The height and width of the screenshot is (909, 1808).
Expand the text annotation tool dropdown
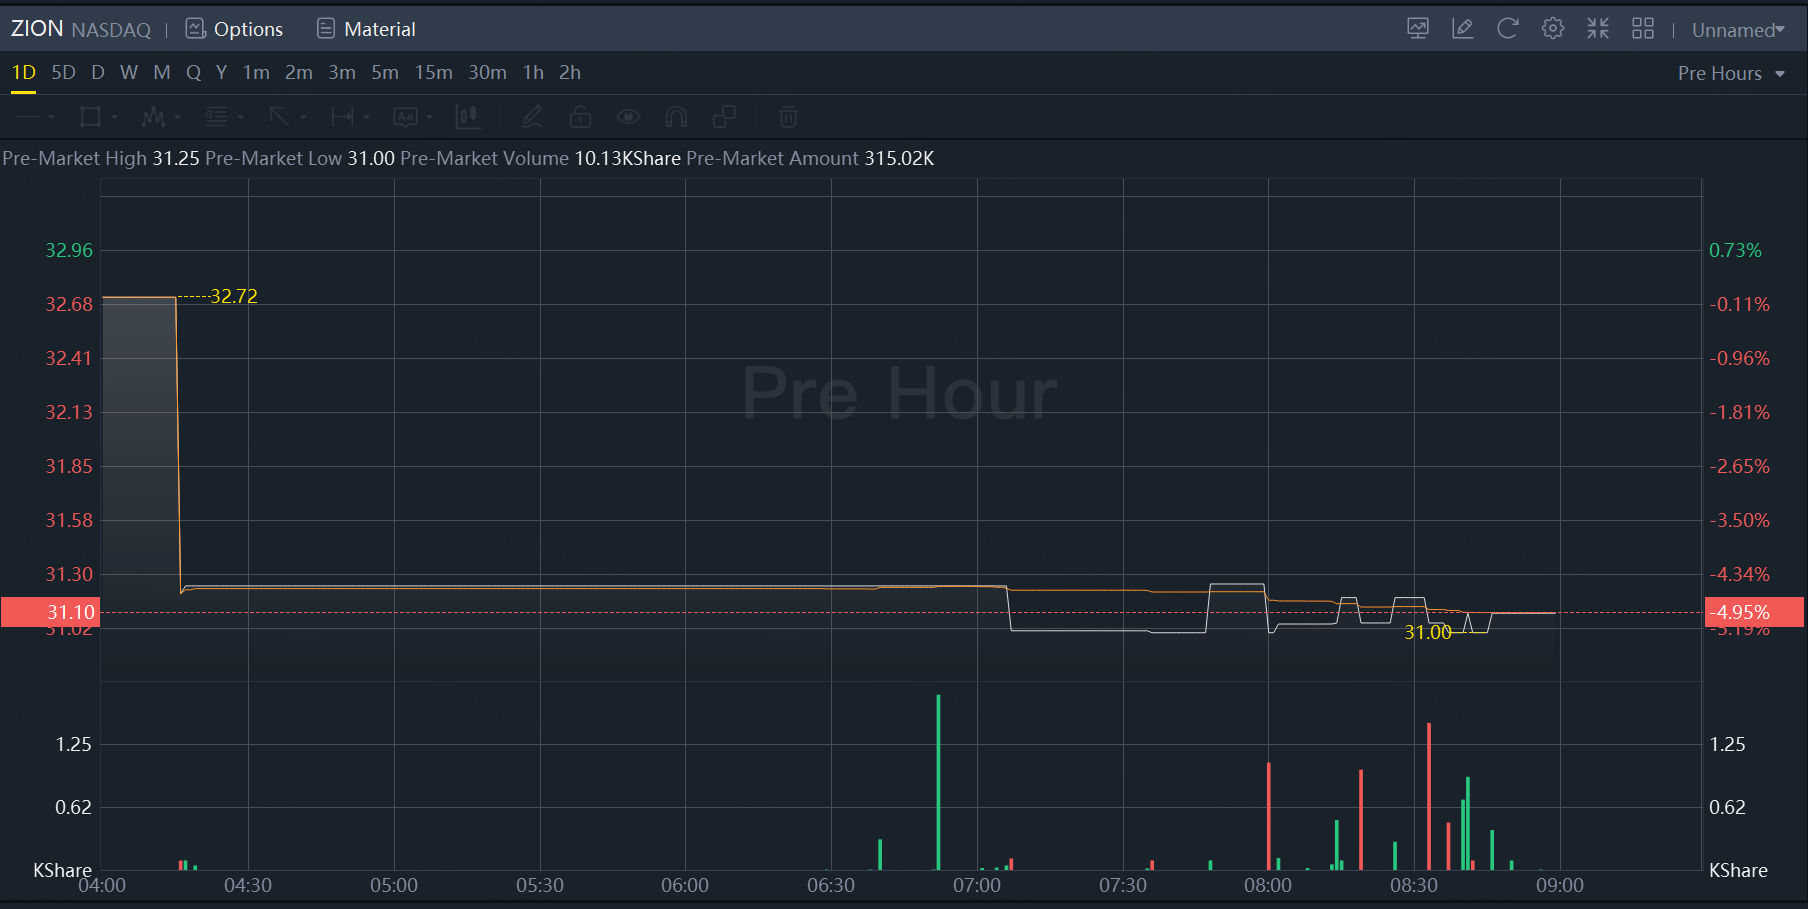click(x=429, y=118)
